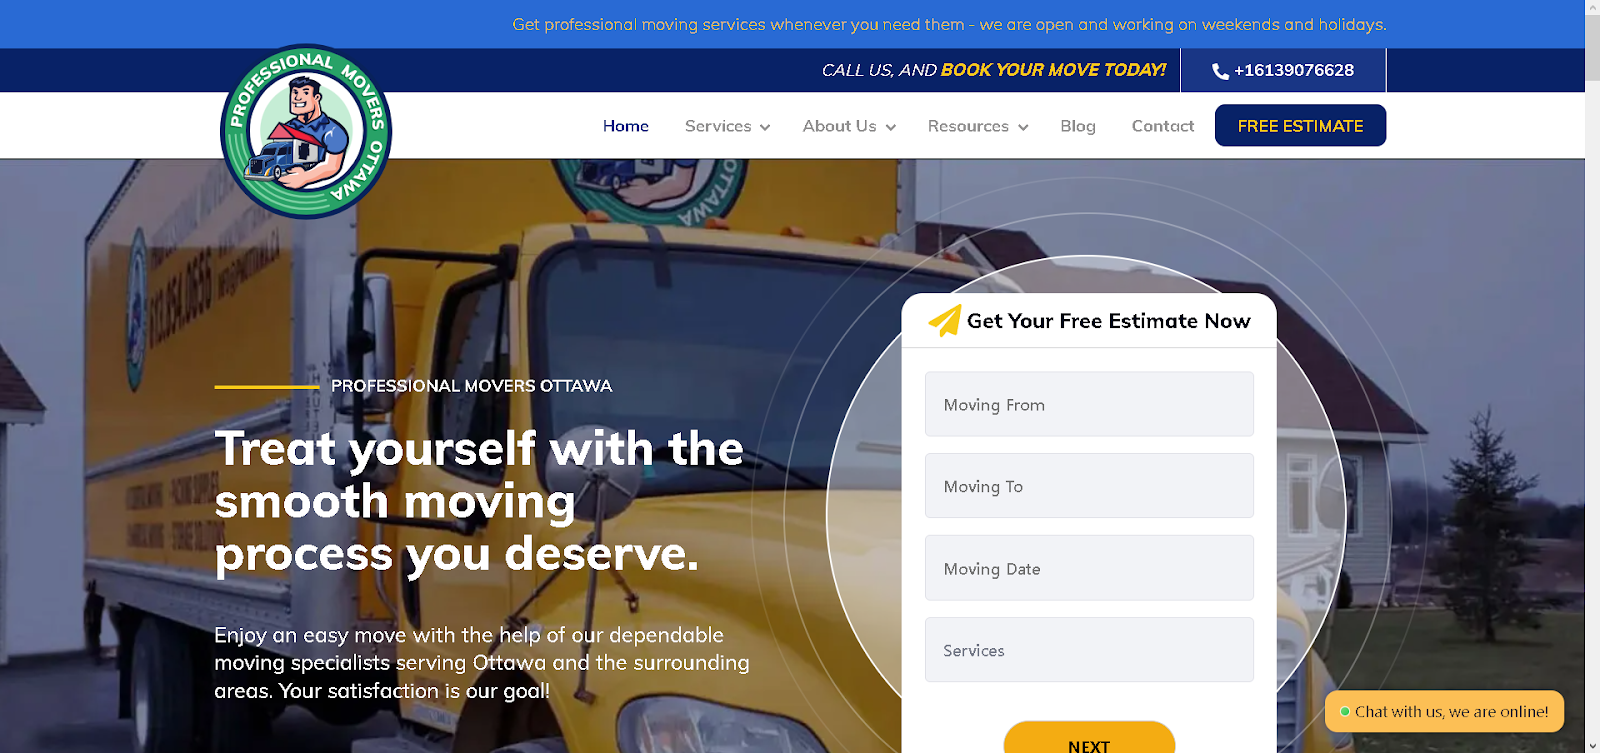
Task: Click the yellow NEXT button
Action: (1089, 738)
